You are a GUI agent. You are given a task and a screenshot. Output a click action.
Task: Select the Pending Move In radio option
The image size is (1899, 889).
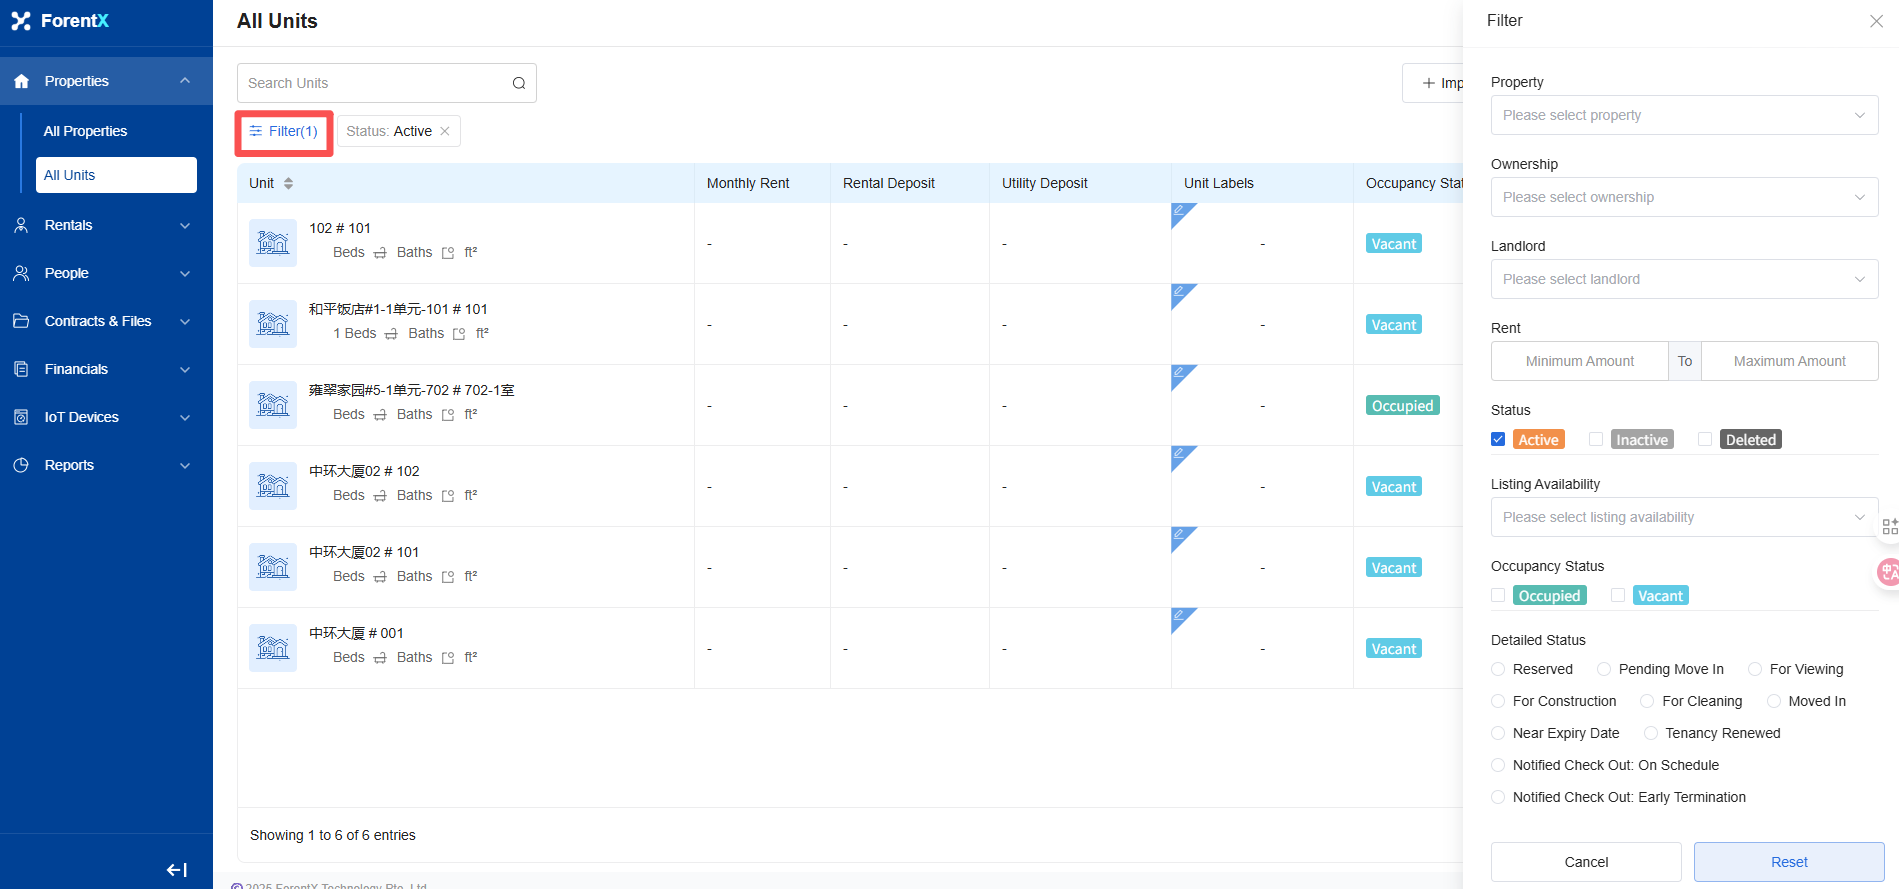1604,669
